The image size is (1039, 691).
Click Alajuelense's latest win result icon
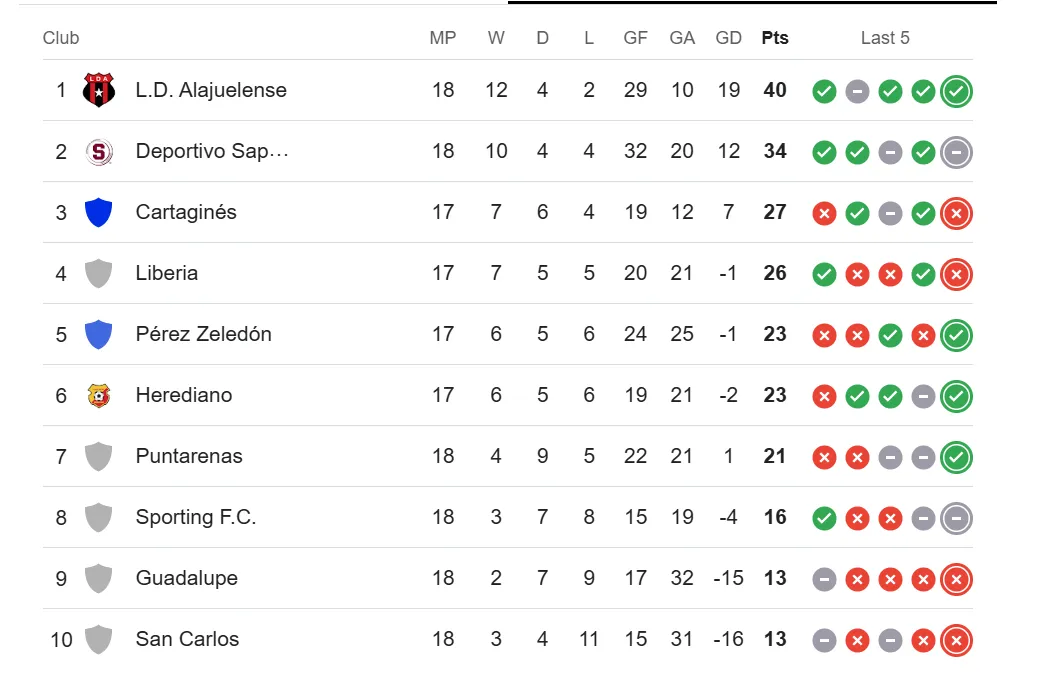click(x=956, y=91)
